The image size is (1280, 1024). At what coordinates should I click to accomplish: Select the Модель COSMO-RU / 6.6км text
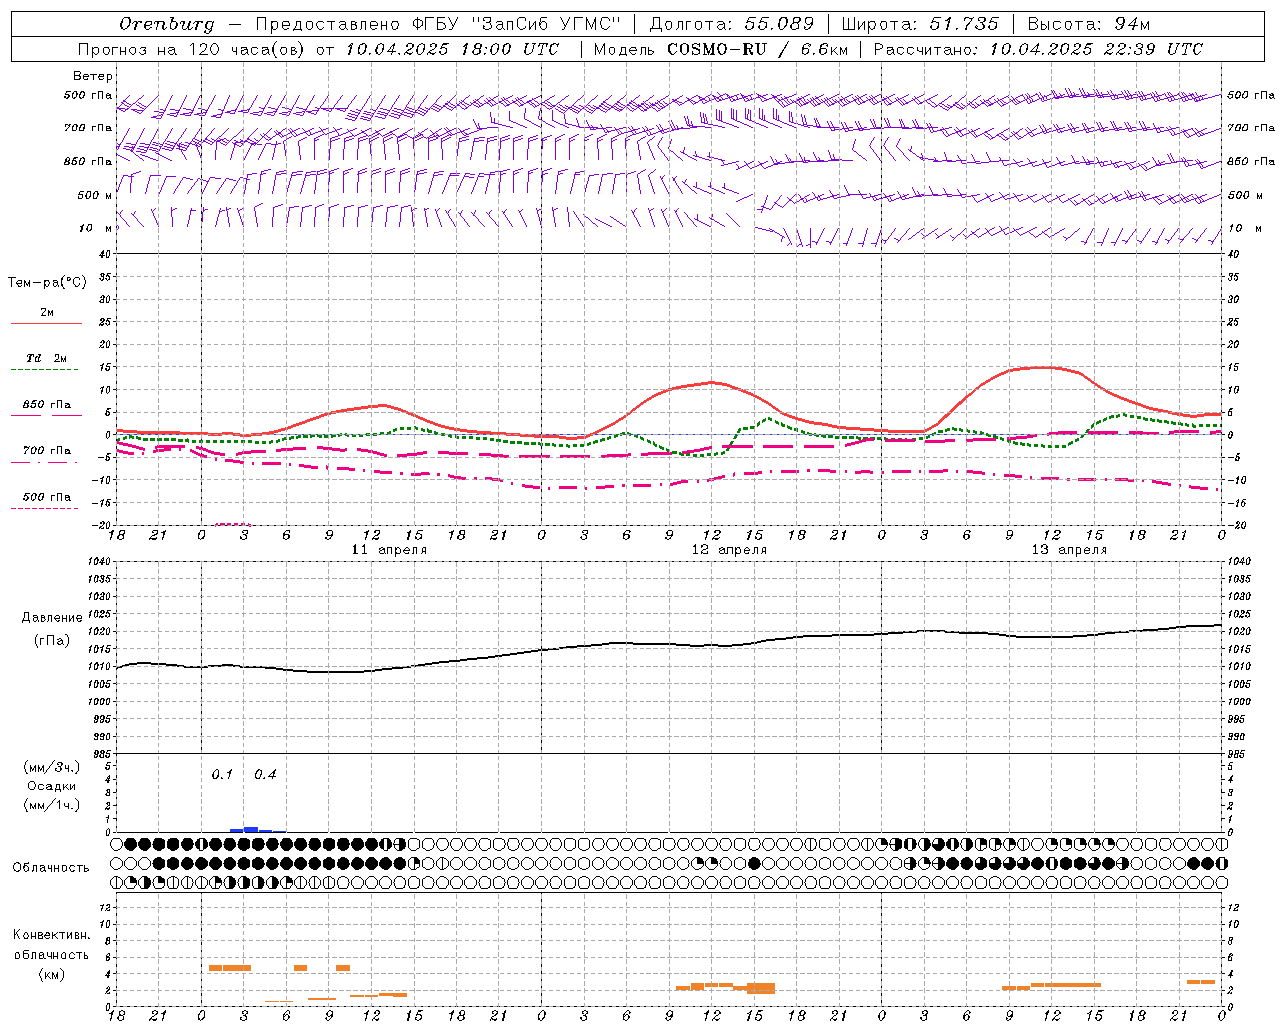(x=721, y=49)
